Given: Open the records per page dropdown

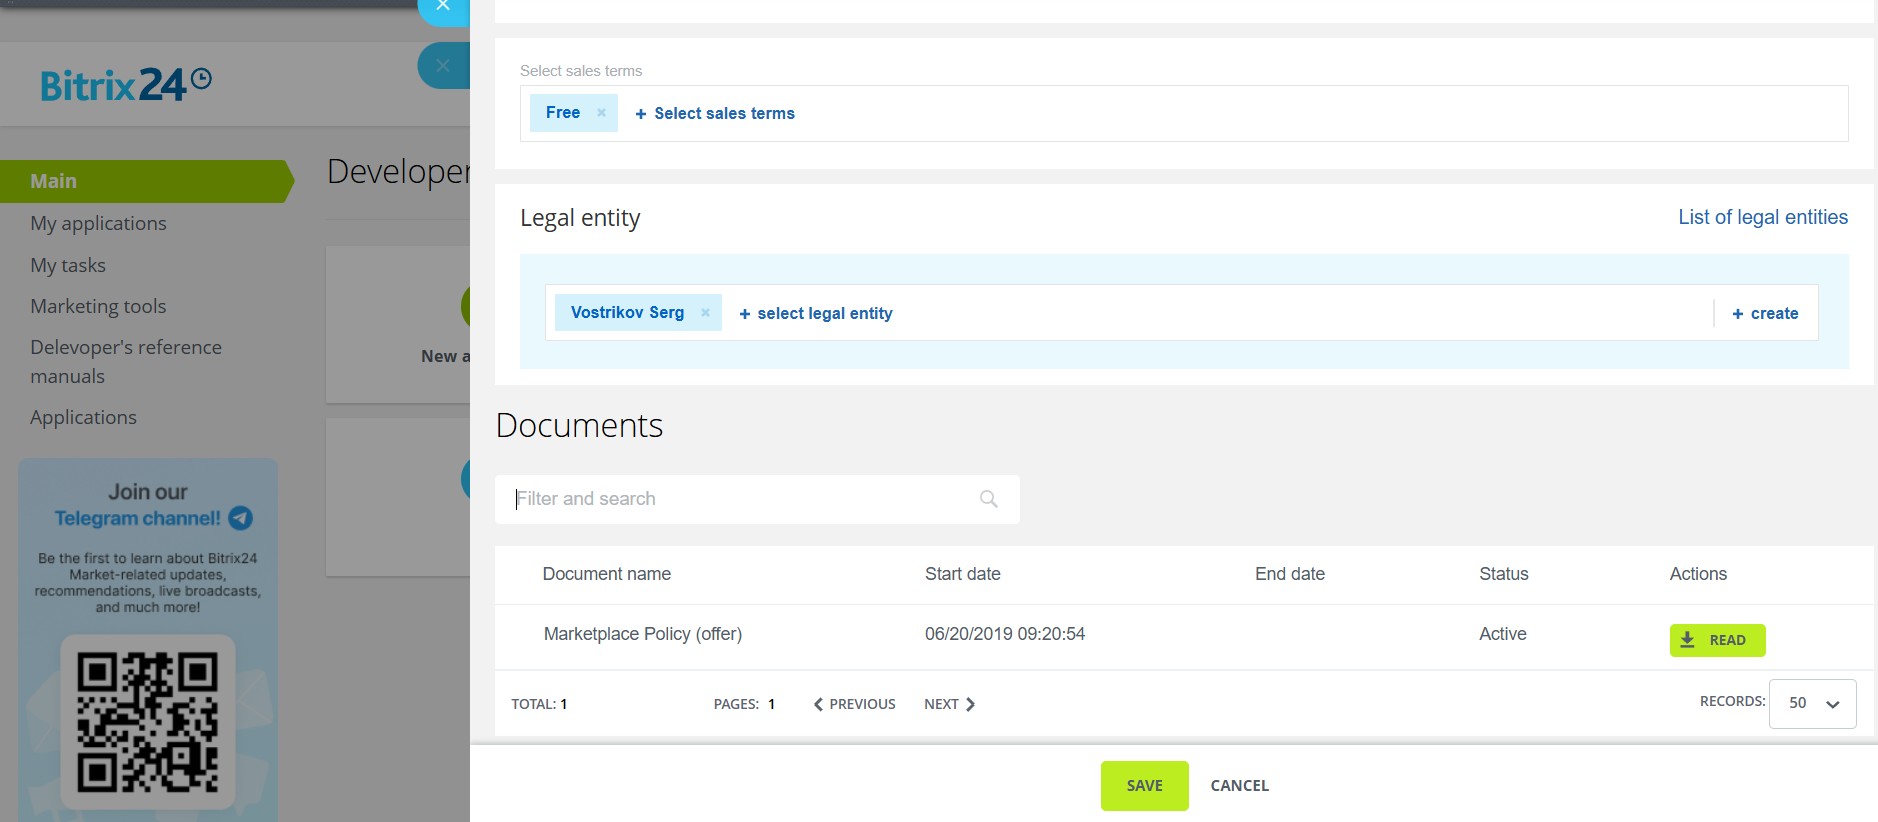Looking at the screenshot, I should click(x=1812, y=704).
